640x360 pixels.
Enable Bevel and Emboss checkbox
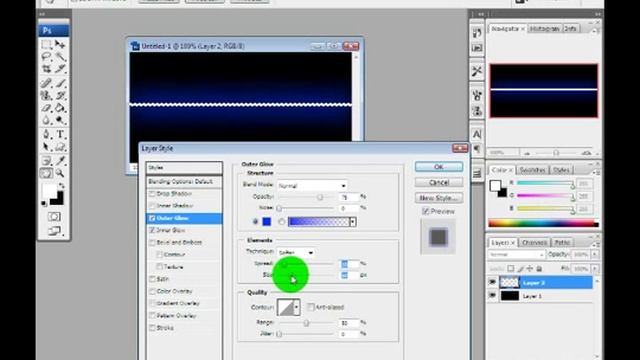point(152,242)
